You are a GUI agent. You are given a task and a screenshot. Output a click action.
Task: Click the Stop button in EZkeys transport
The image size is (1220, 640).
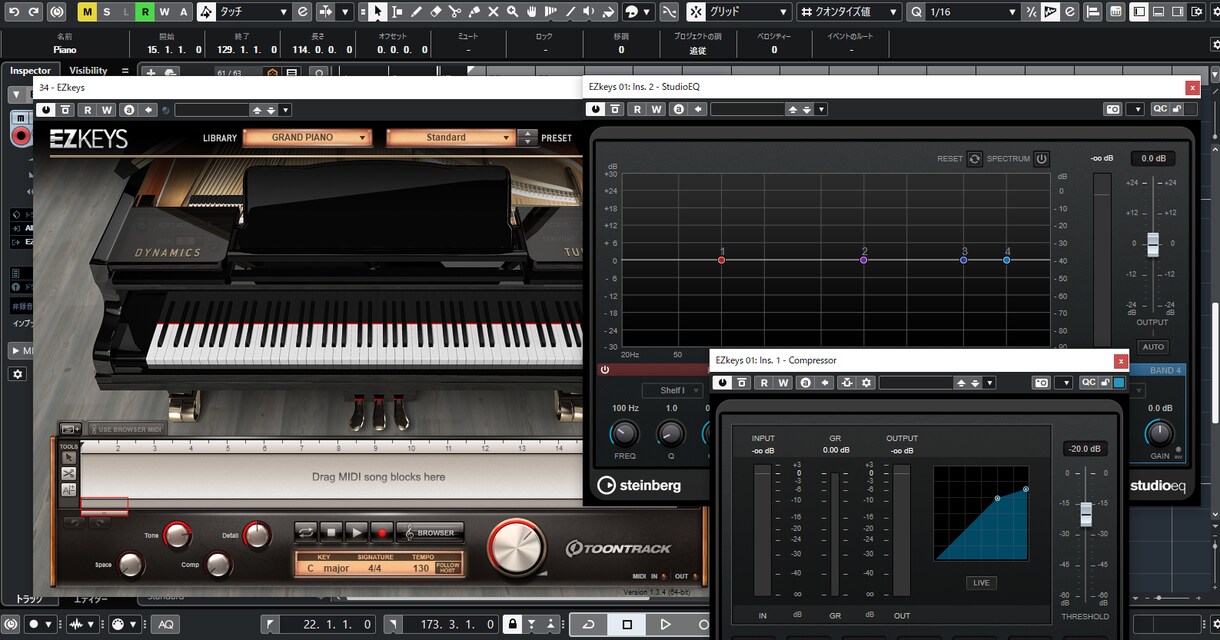coord(331,532)
